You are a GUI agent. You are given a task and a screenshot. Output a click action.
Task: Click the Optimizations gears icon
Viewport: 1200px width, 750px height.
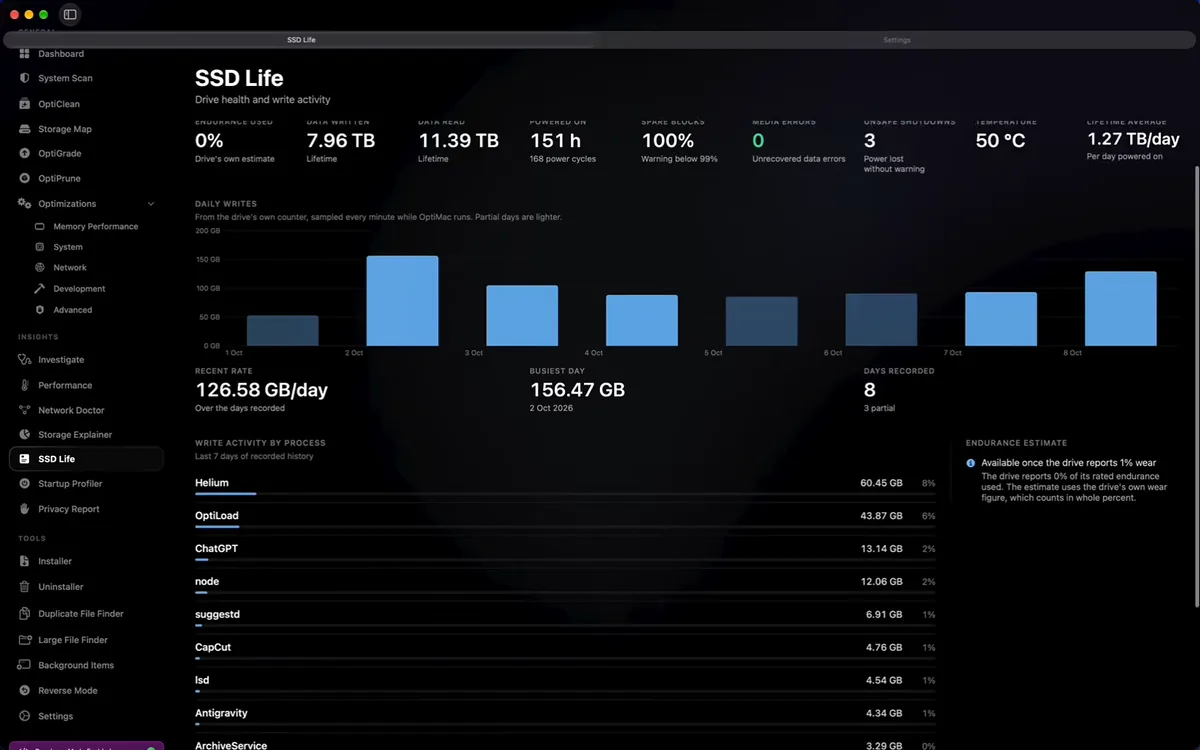(x=25, y=203)
